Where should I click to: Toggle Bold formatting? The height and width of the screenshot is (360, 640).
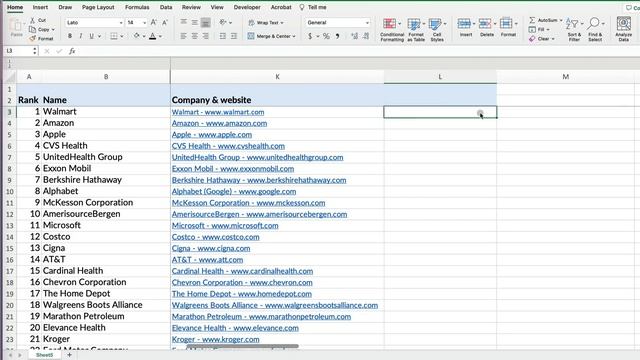point(70,36)
